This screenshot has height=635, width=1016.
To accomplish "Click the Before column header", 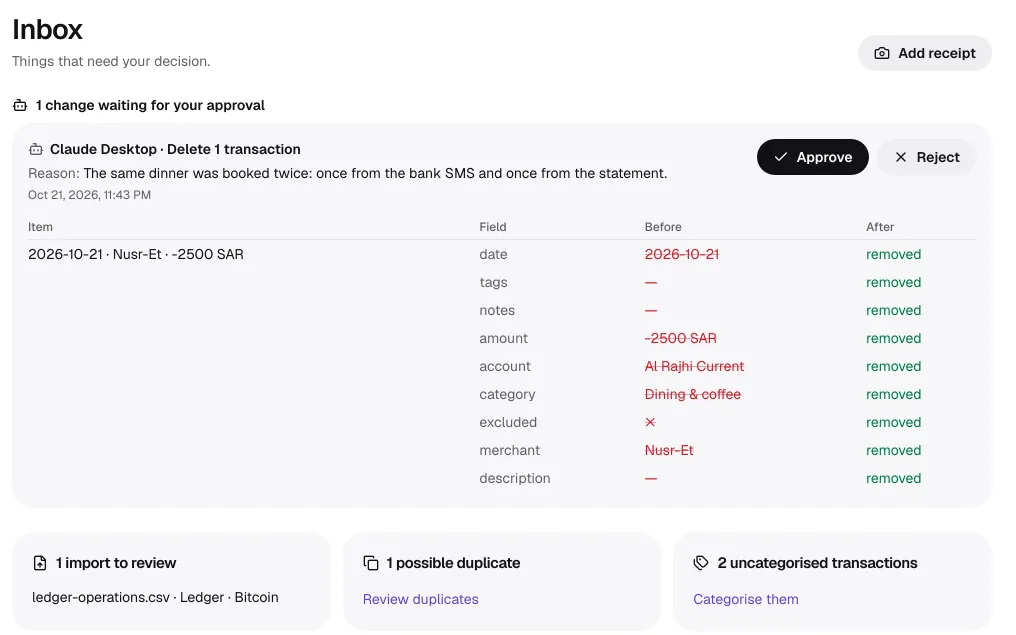I will [x=663, y=227].
